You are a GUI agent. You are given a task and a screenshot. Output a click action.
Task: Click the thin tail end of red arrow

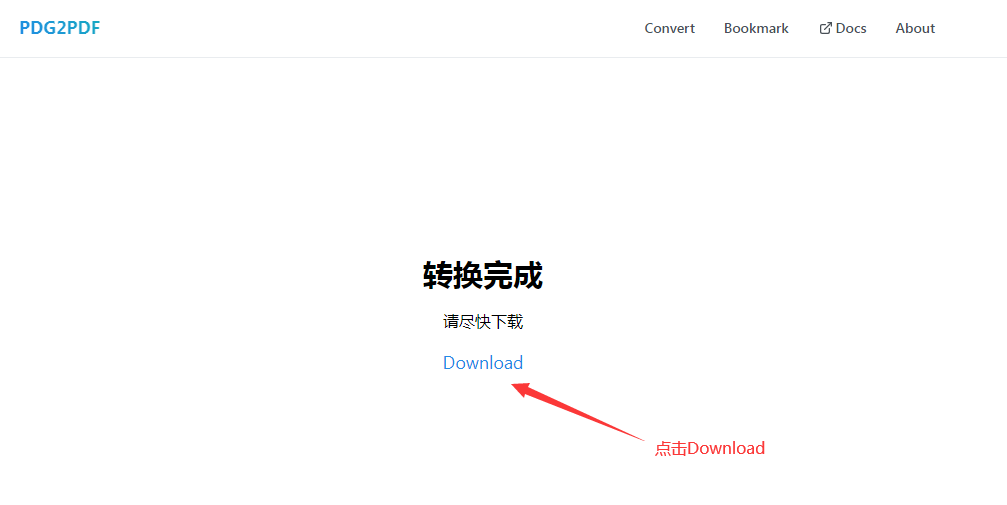coord(641,439)
